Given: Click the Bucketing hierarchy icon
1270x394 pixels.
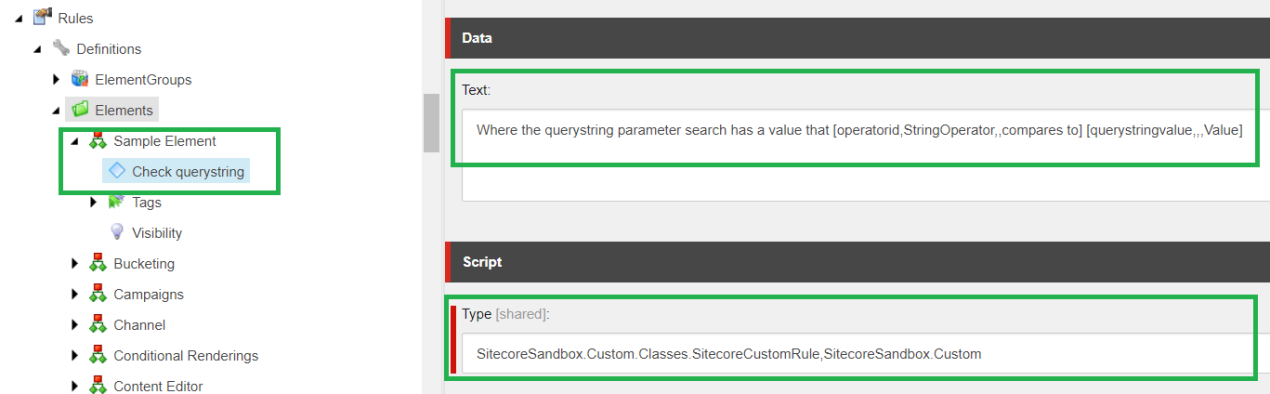Looking at the screenshot, I should pos(98,263).
